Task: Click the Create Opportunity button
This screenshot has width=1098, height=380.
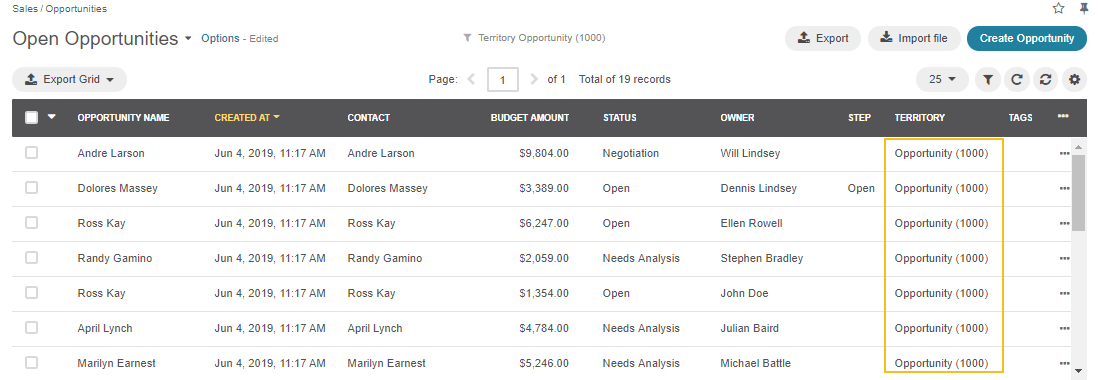Action: (x=1027, y=38)
